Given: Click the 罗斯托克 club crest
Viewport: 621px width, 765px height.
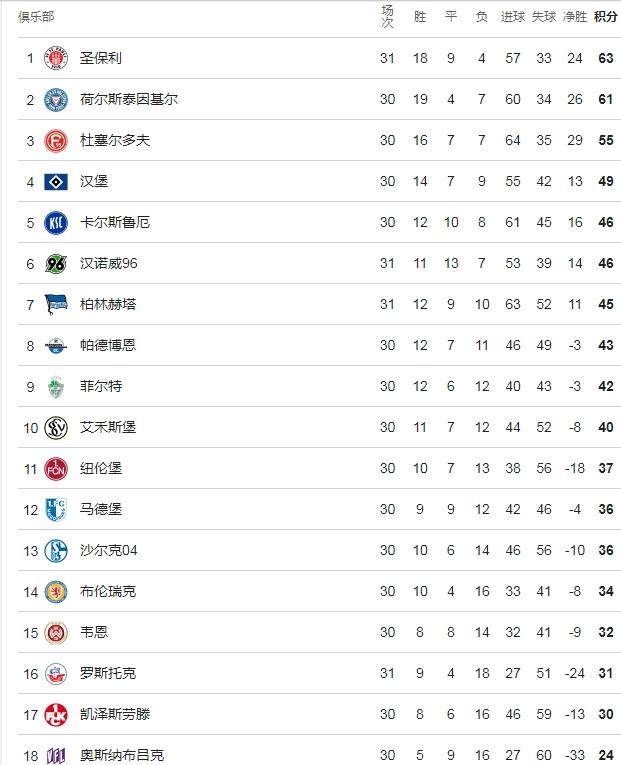Looking at the screenshot, I should 56,674.
